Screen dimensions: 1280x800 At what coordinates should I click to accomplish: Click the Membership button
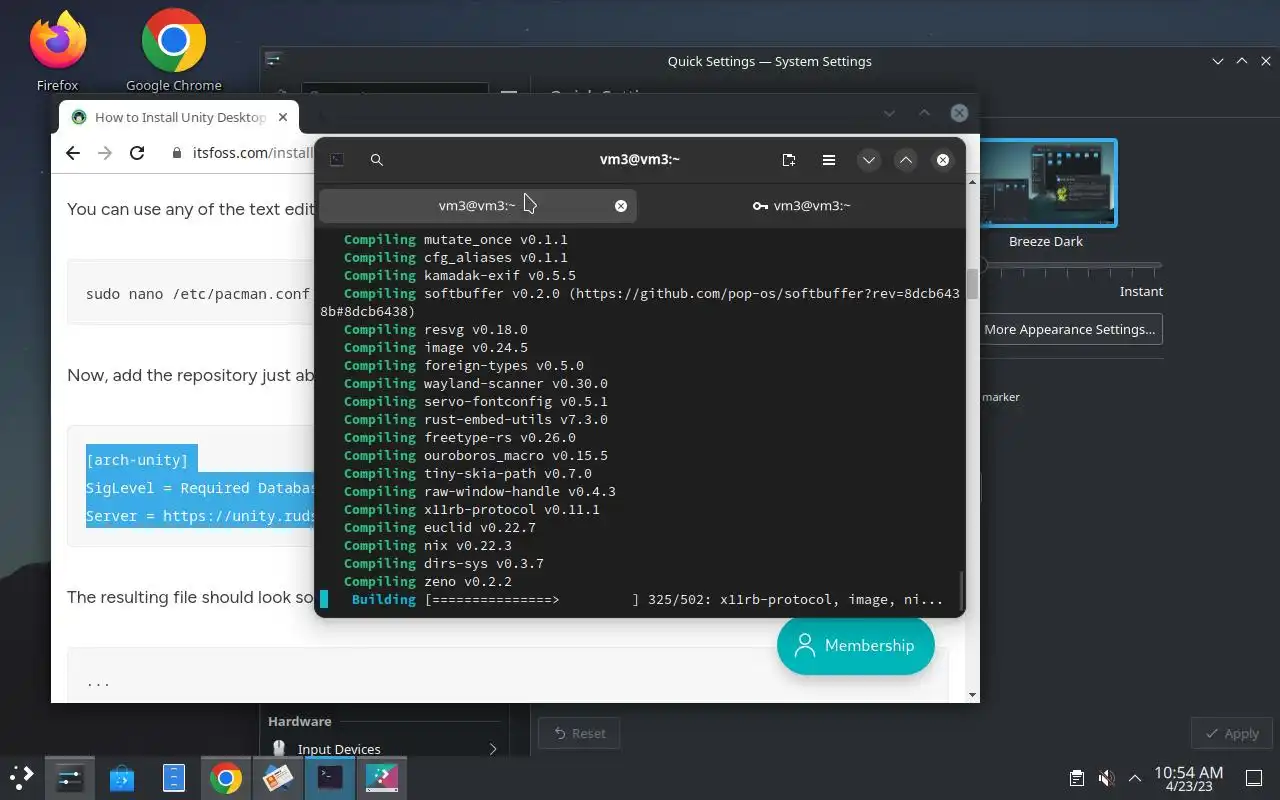coord(855,645)
